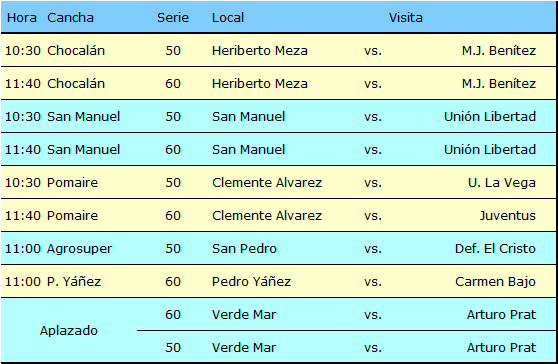Click the Juventus visiting team cell
Screen dimensions: 558x364
click(x=508, y=216)
